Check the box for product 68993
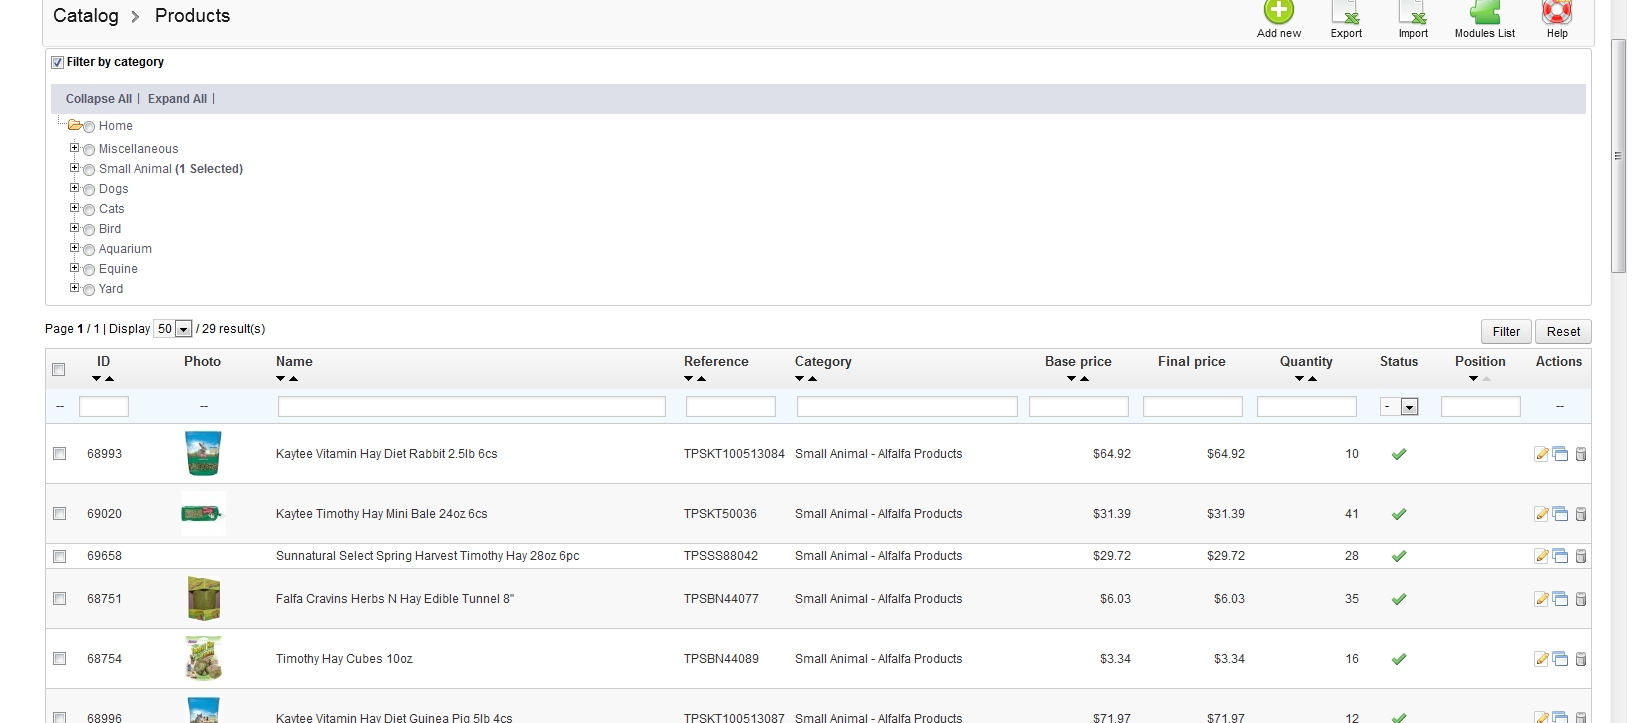Image resolution: width=1641 pixels, height=723 pixels. click(60, 454)
